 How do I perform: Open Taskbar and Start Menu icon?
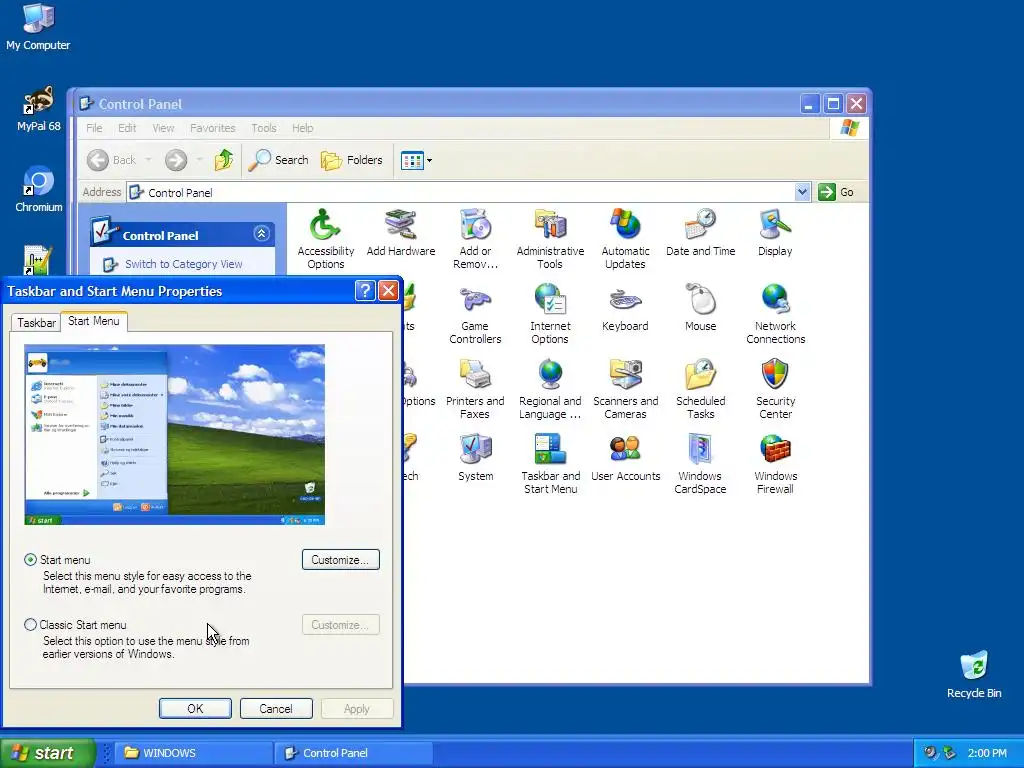pyautogui.click(x=550, y=464)
